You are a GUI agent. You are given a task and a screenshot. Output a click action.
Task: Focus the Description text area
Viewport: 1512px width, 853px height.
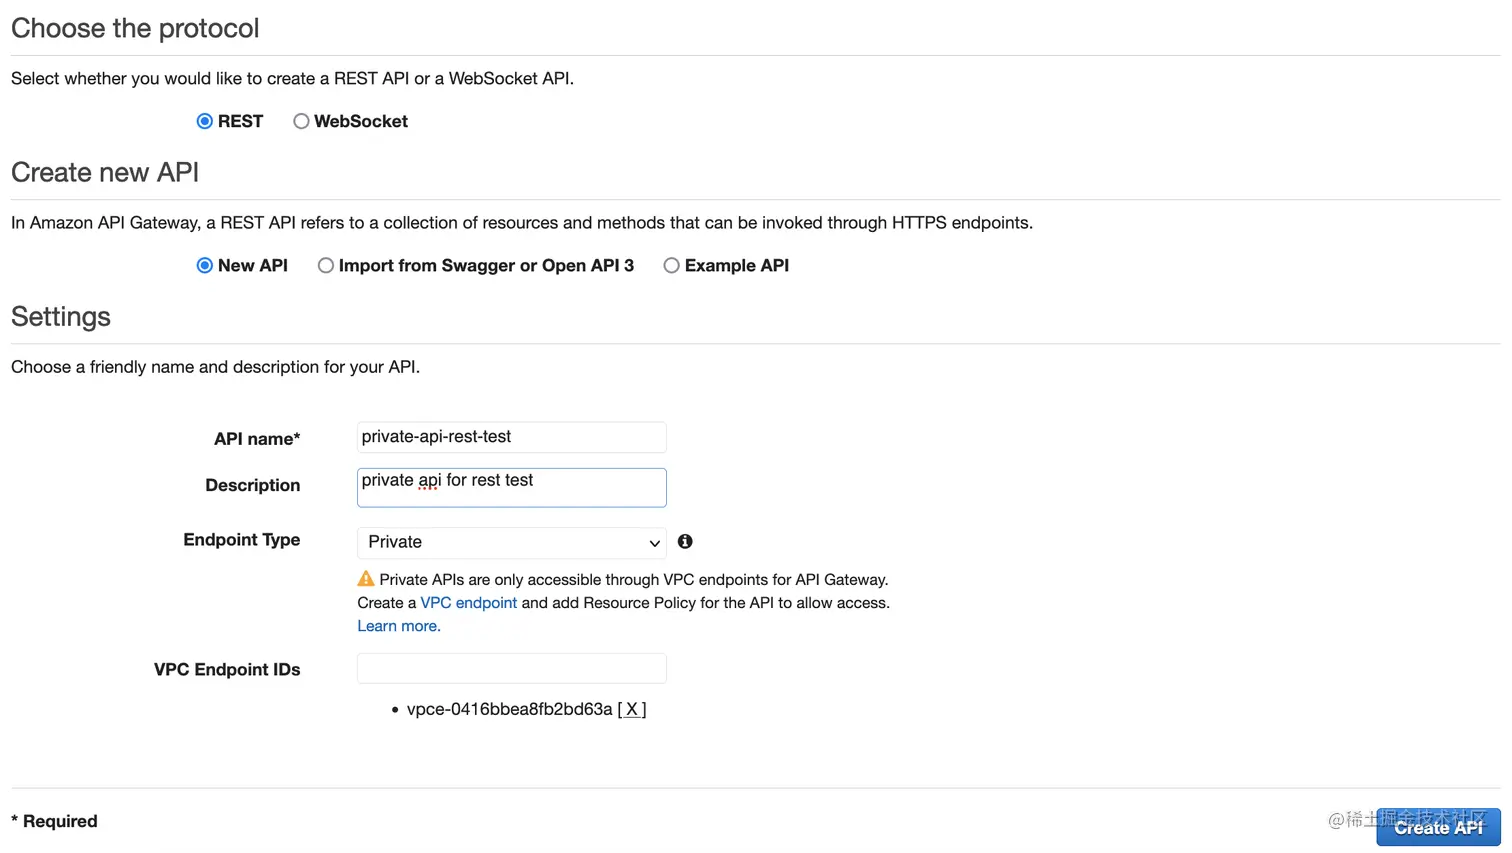pyautogui.click(x=511, y=487)
